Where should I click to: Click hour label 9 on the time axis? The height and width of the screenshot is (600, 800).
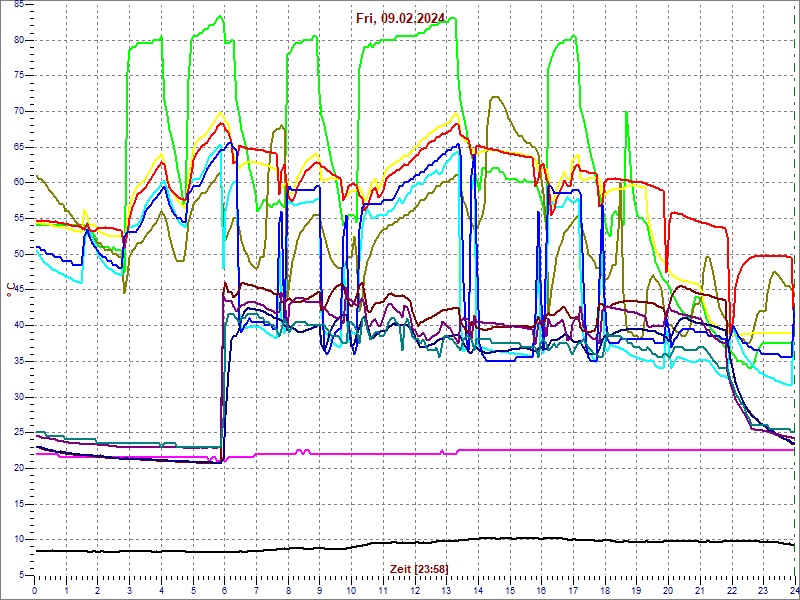point(319,590)
